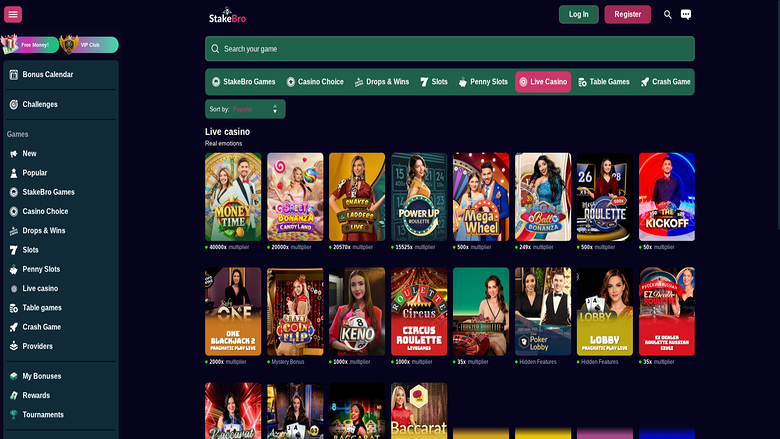Click the Live casino icon in sidebar

pyautogui.click(x=13, y=289)
